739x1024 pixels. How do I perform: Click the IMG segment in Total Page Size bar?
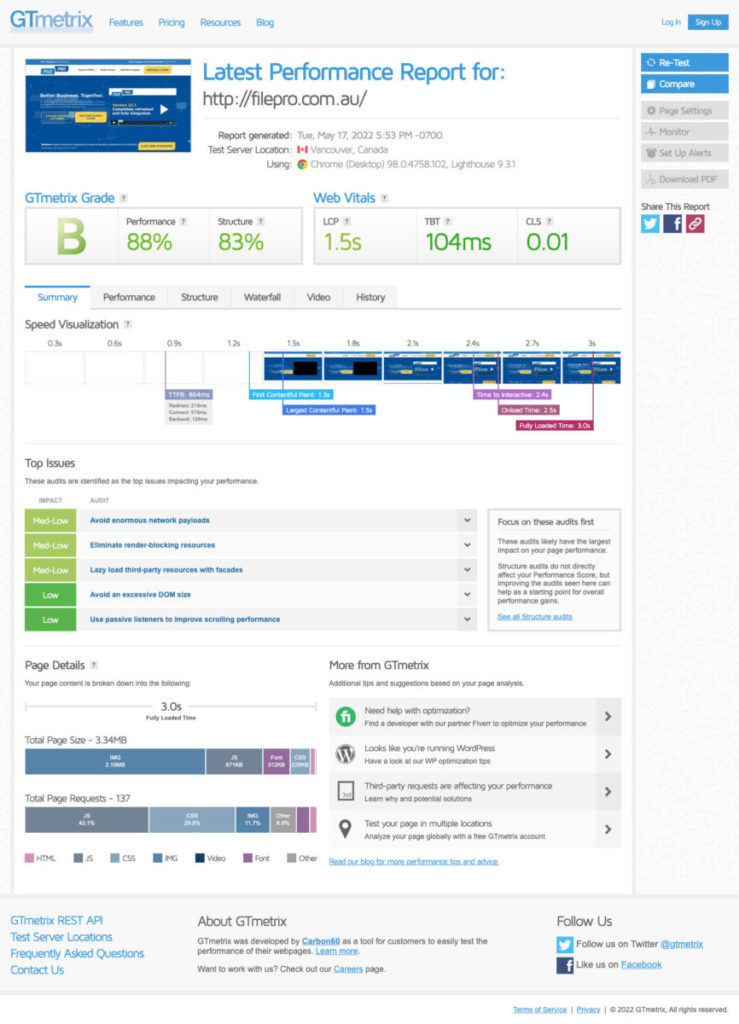tap(115, 761)
